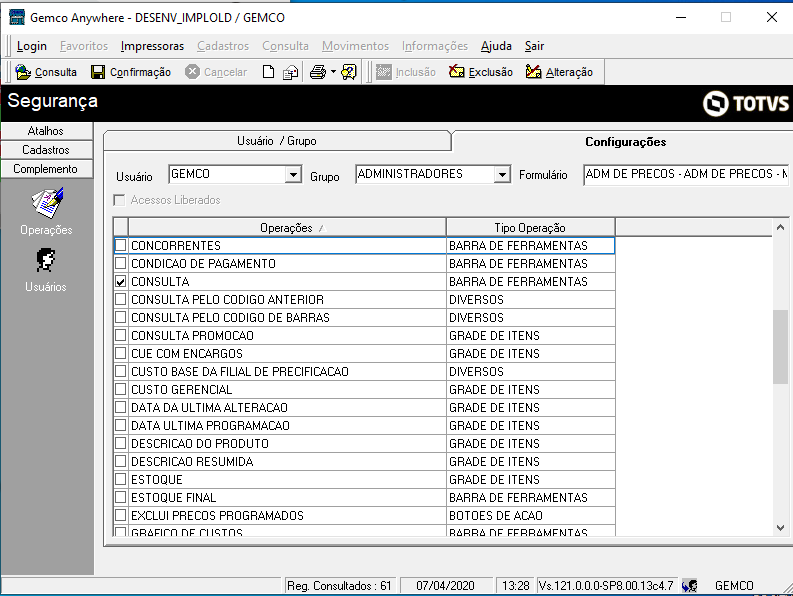Click the 07/04/2020 date in status bar
Image resolution: width=793 pixels, height=596 pixels.
[x=446, y=586]
